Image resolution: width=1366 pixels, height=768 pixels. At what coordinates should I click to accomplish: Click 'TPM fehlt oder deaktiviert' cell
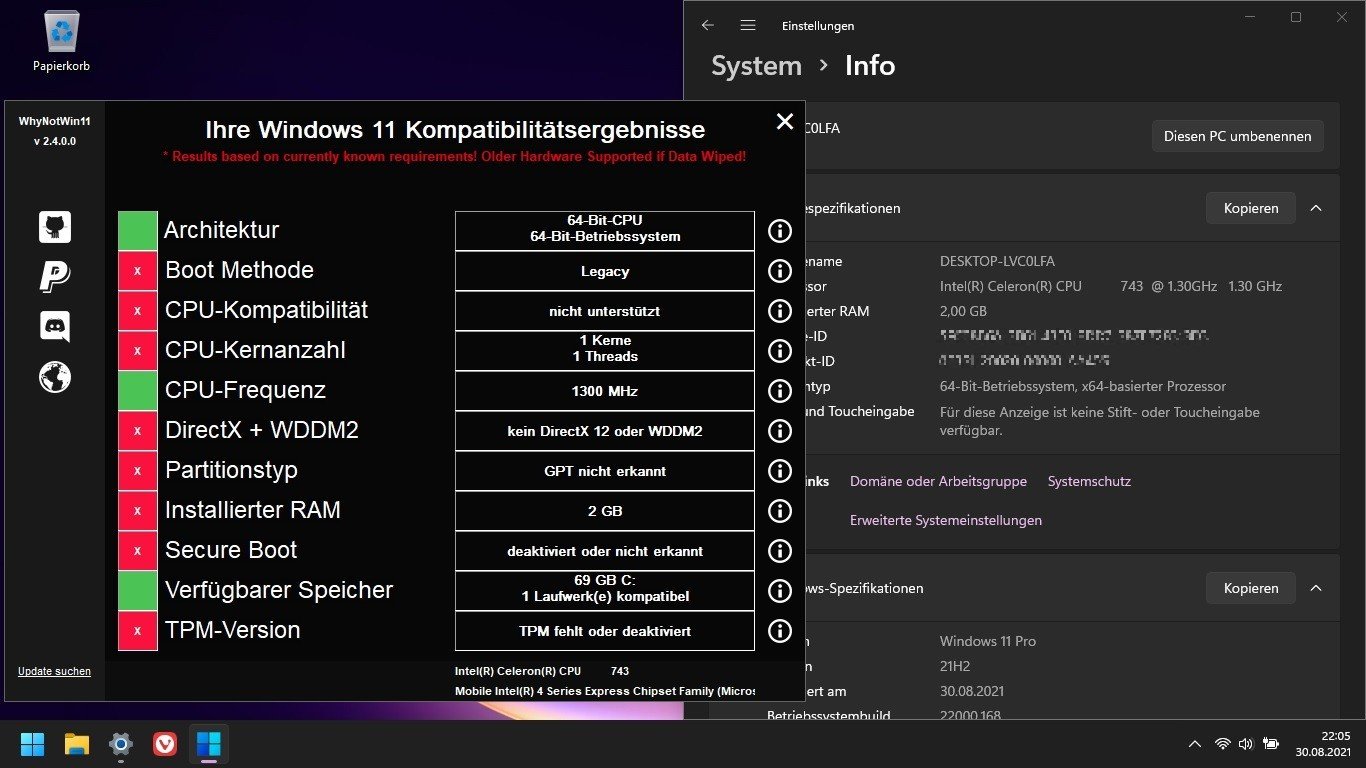point(605,631)
